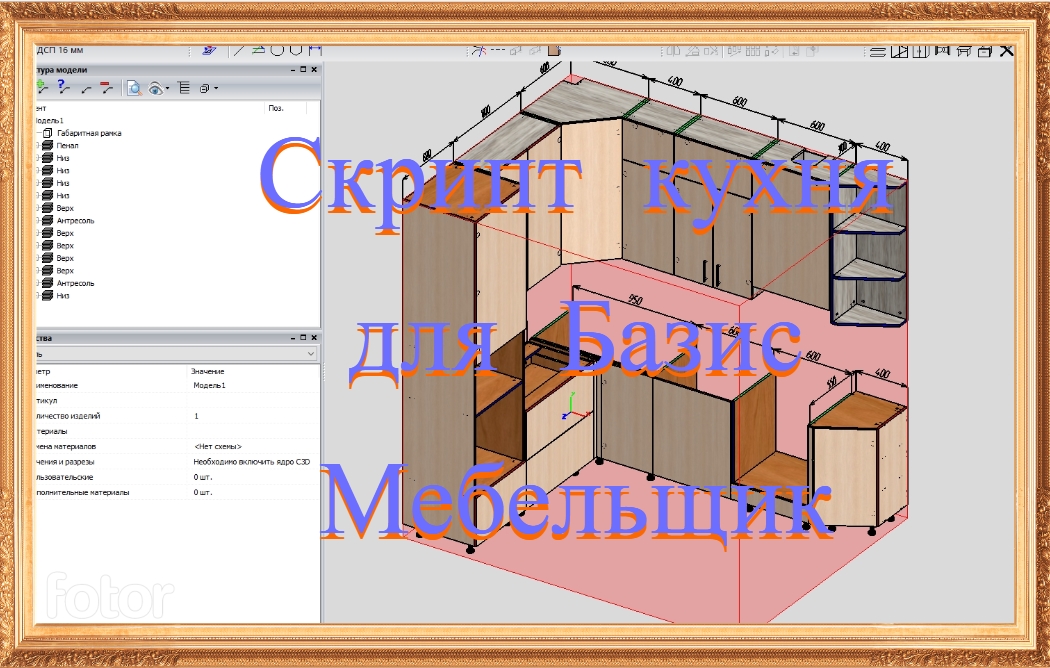Image resolution: width=1050 pixels, height=668 pixels.
Task: Click the diagonal-split view icon in right toolbar
Action: [899, 51]
